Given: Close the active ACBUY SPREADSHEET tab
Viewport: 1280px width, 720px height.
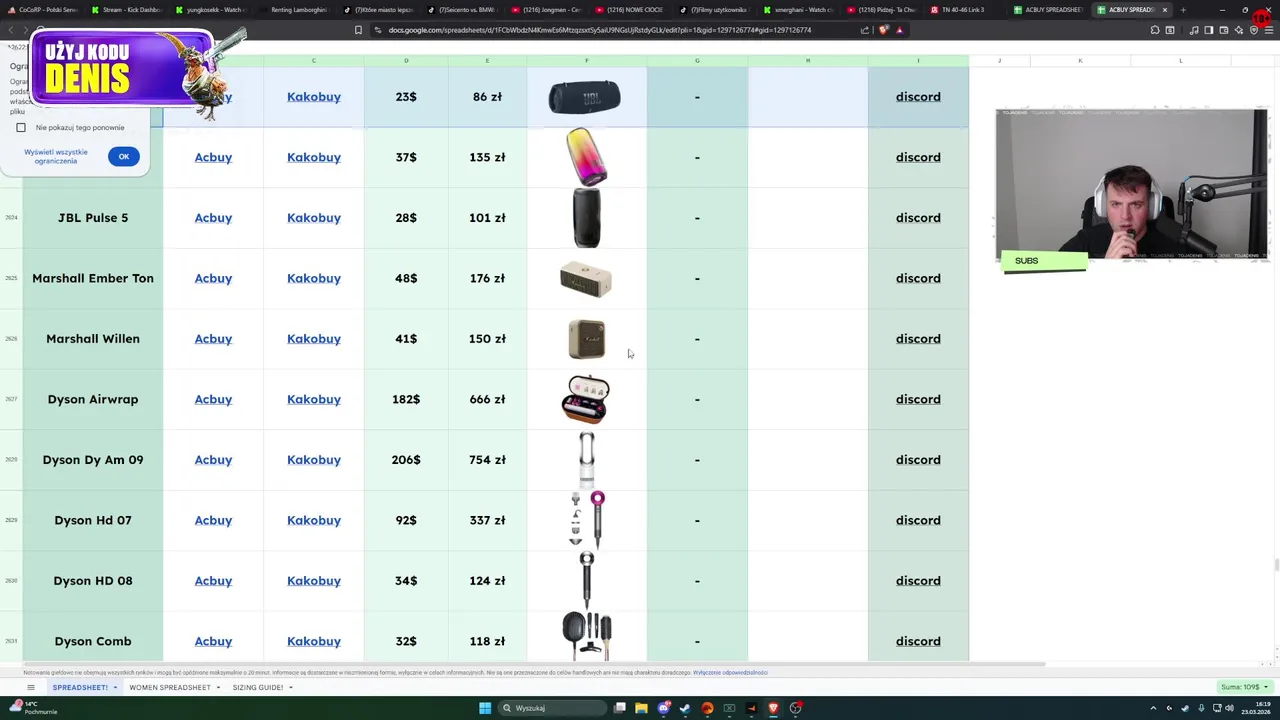Looking at the screenshot, I should (x=1164, y=10).
